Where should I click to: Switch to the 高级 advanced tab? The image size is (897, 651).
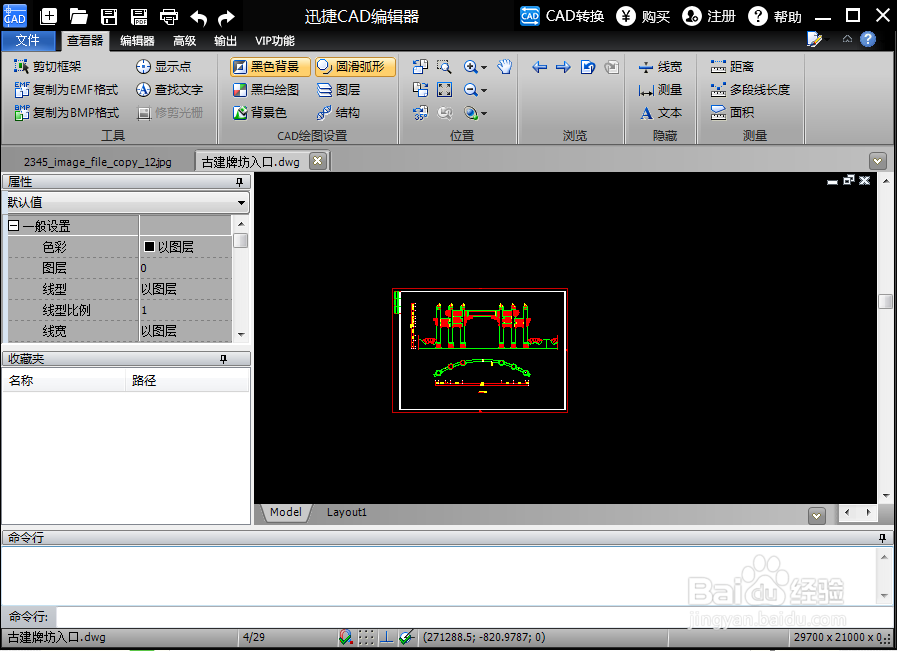[184, 41]
